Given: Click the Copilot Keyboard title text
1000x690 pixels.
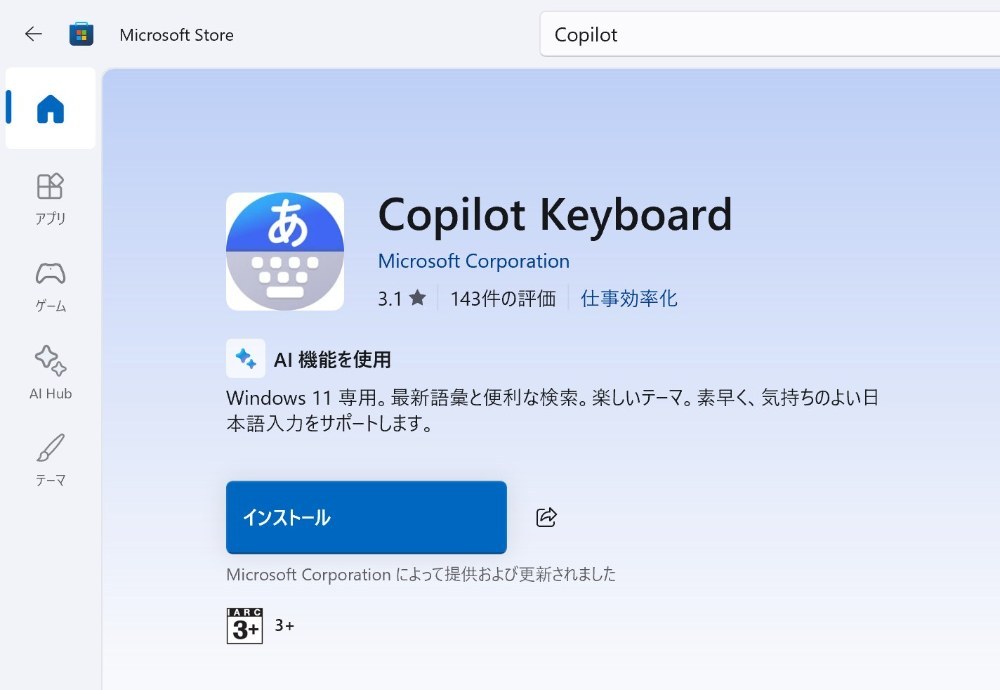Looking at the screenshot, I should click(555, 215).
